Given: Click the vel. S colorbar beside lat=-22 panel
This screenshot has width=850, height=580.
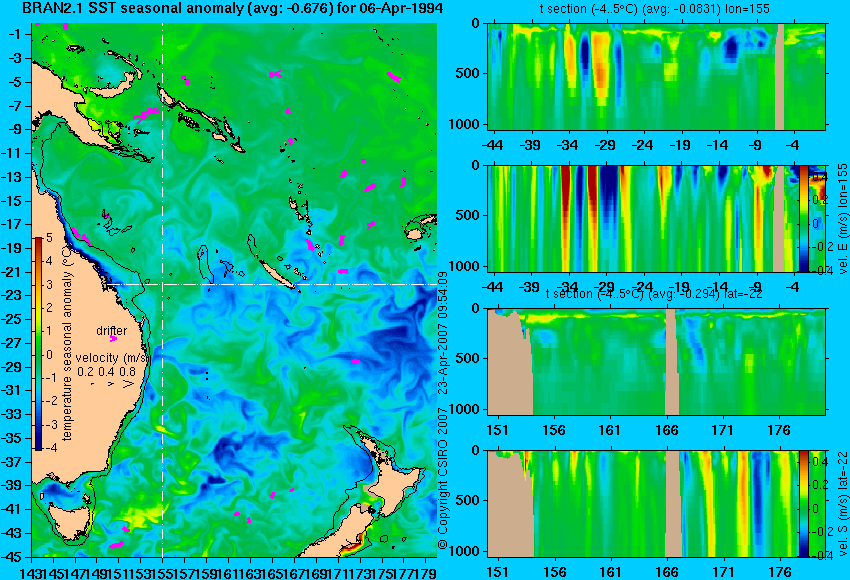Looking at the screenshot, I should coord(804,504).
